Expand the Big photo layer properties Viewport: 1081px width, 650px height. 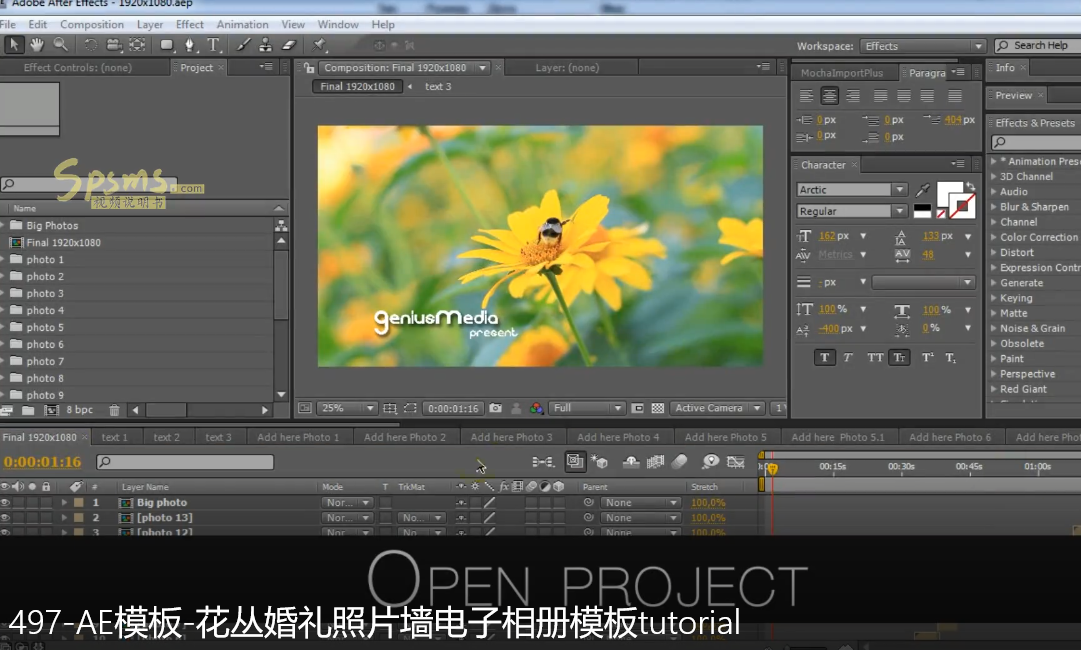coord(63,502)
